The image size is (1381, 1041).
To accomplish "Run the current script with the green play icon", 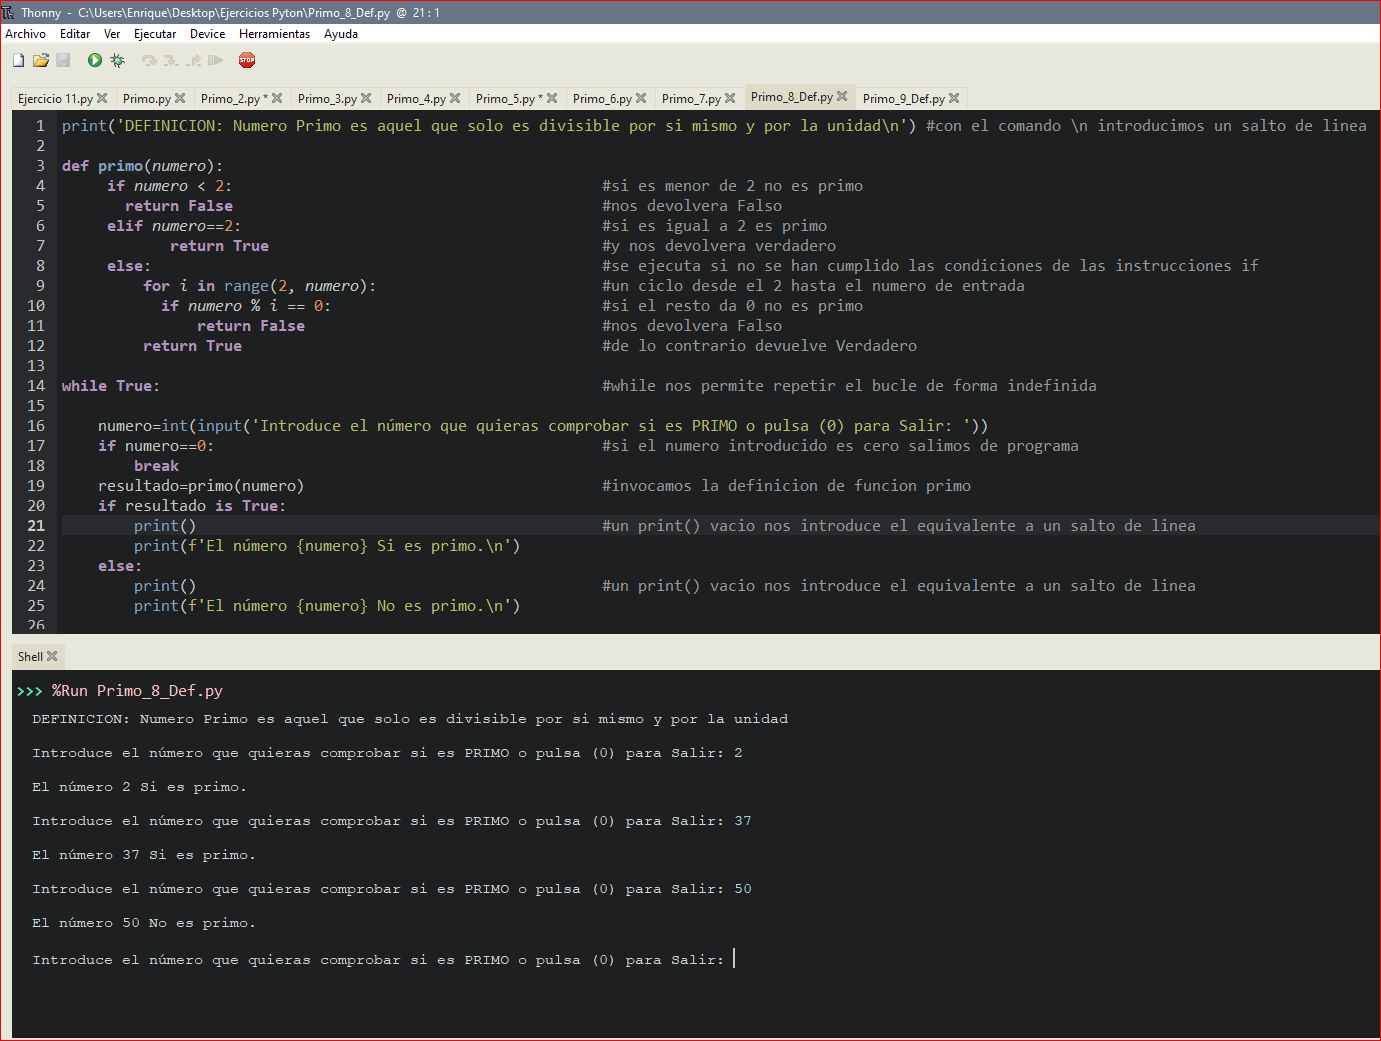I will (x=94, y=61).
